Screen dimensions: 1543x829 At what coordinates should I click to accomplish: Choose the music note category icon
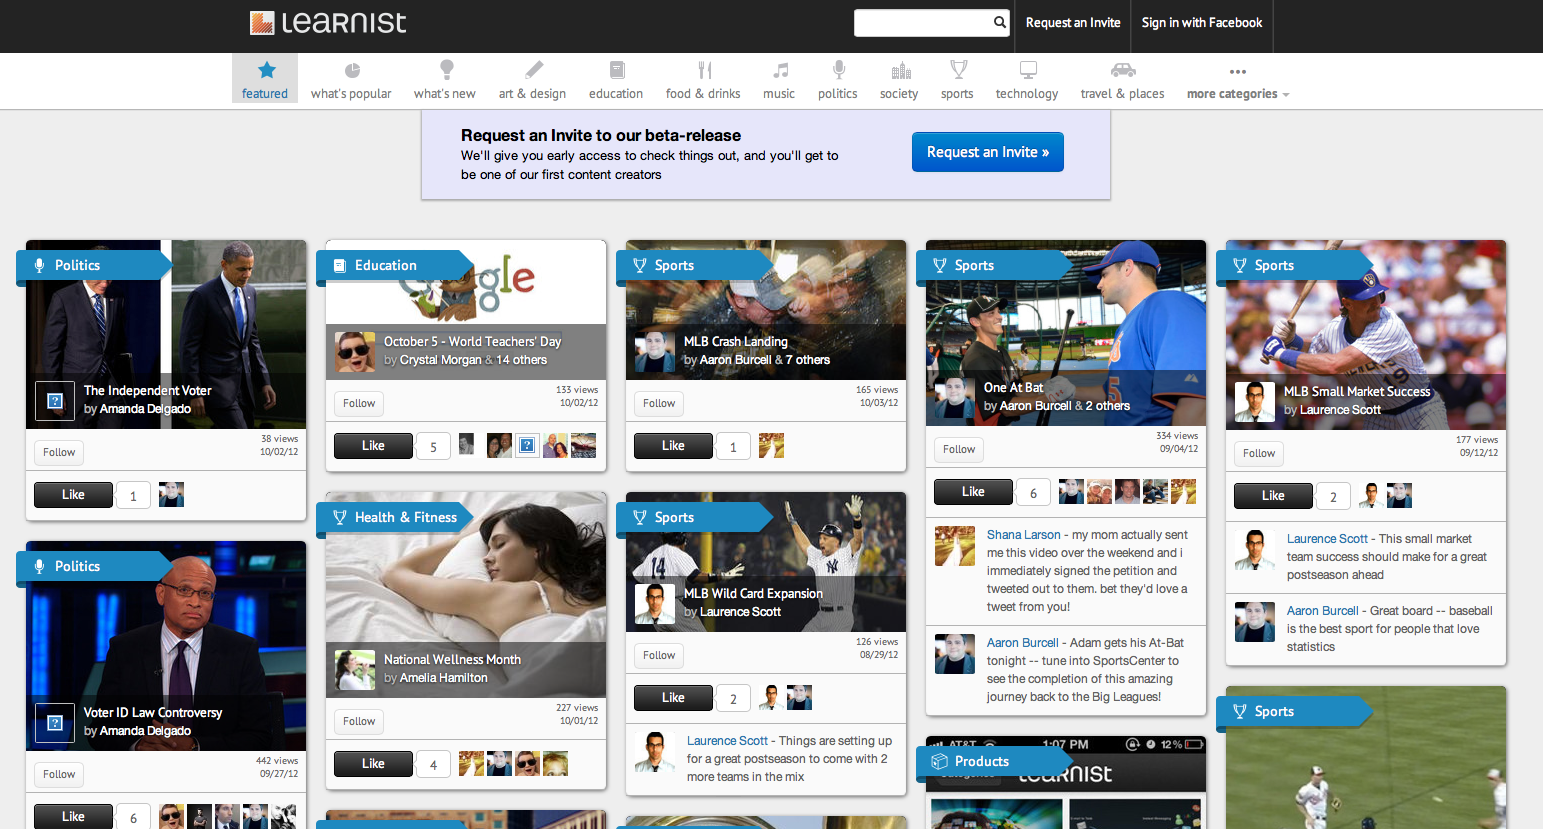[x=780, y=70]
